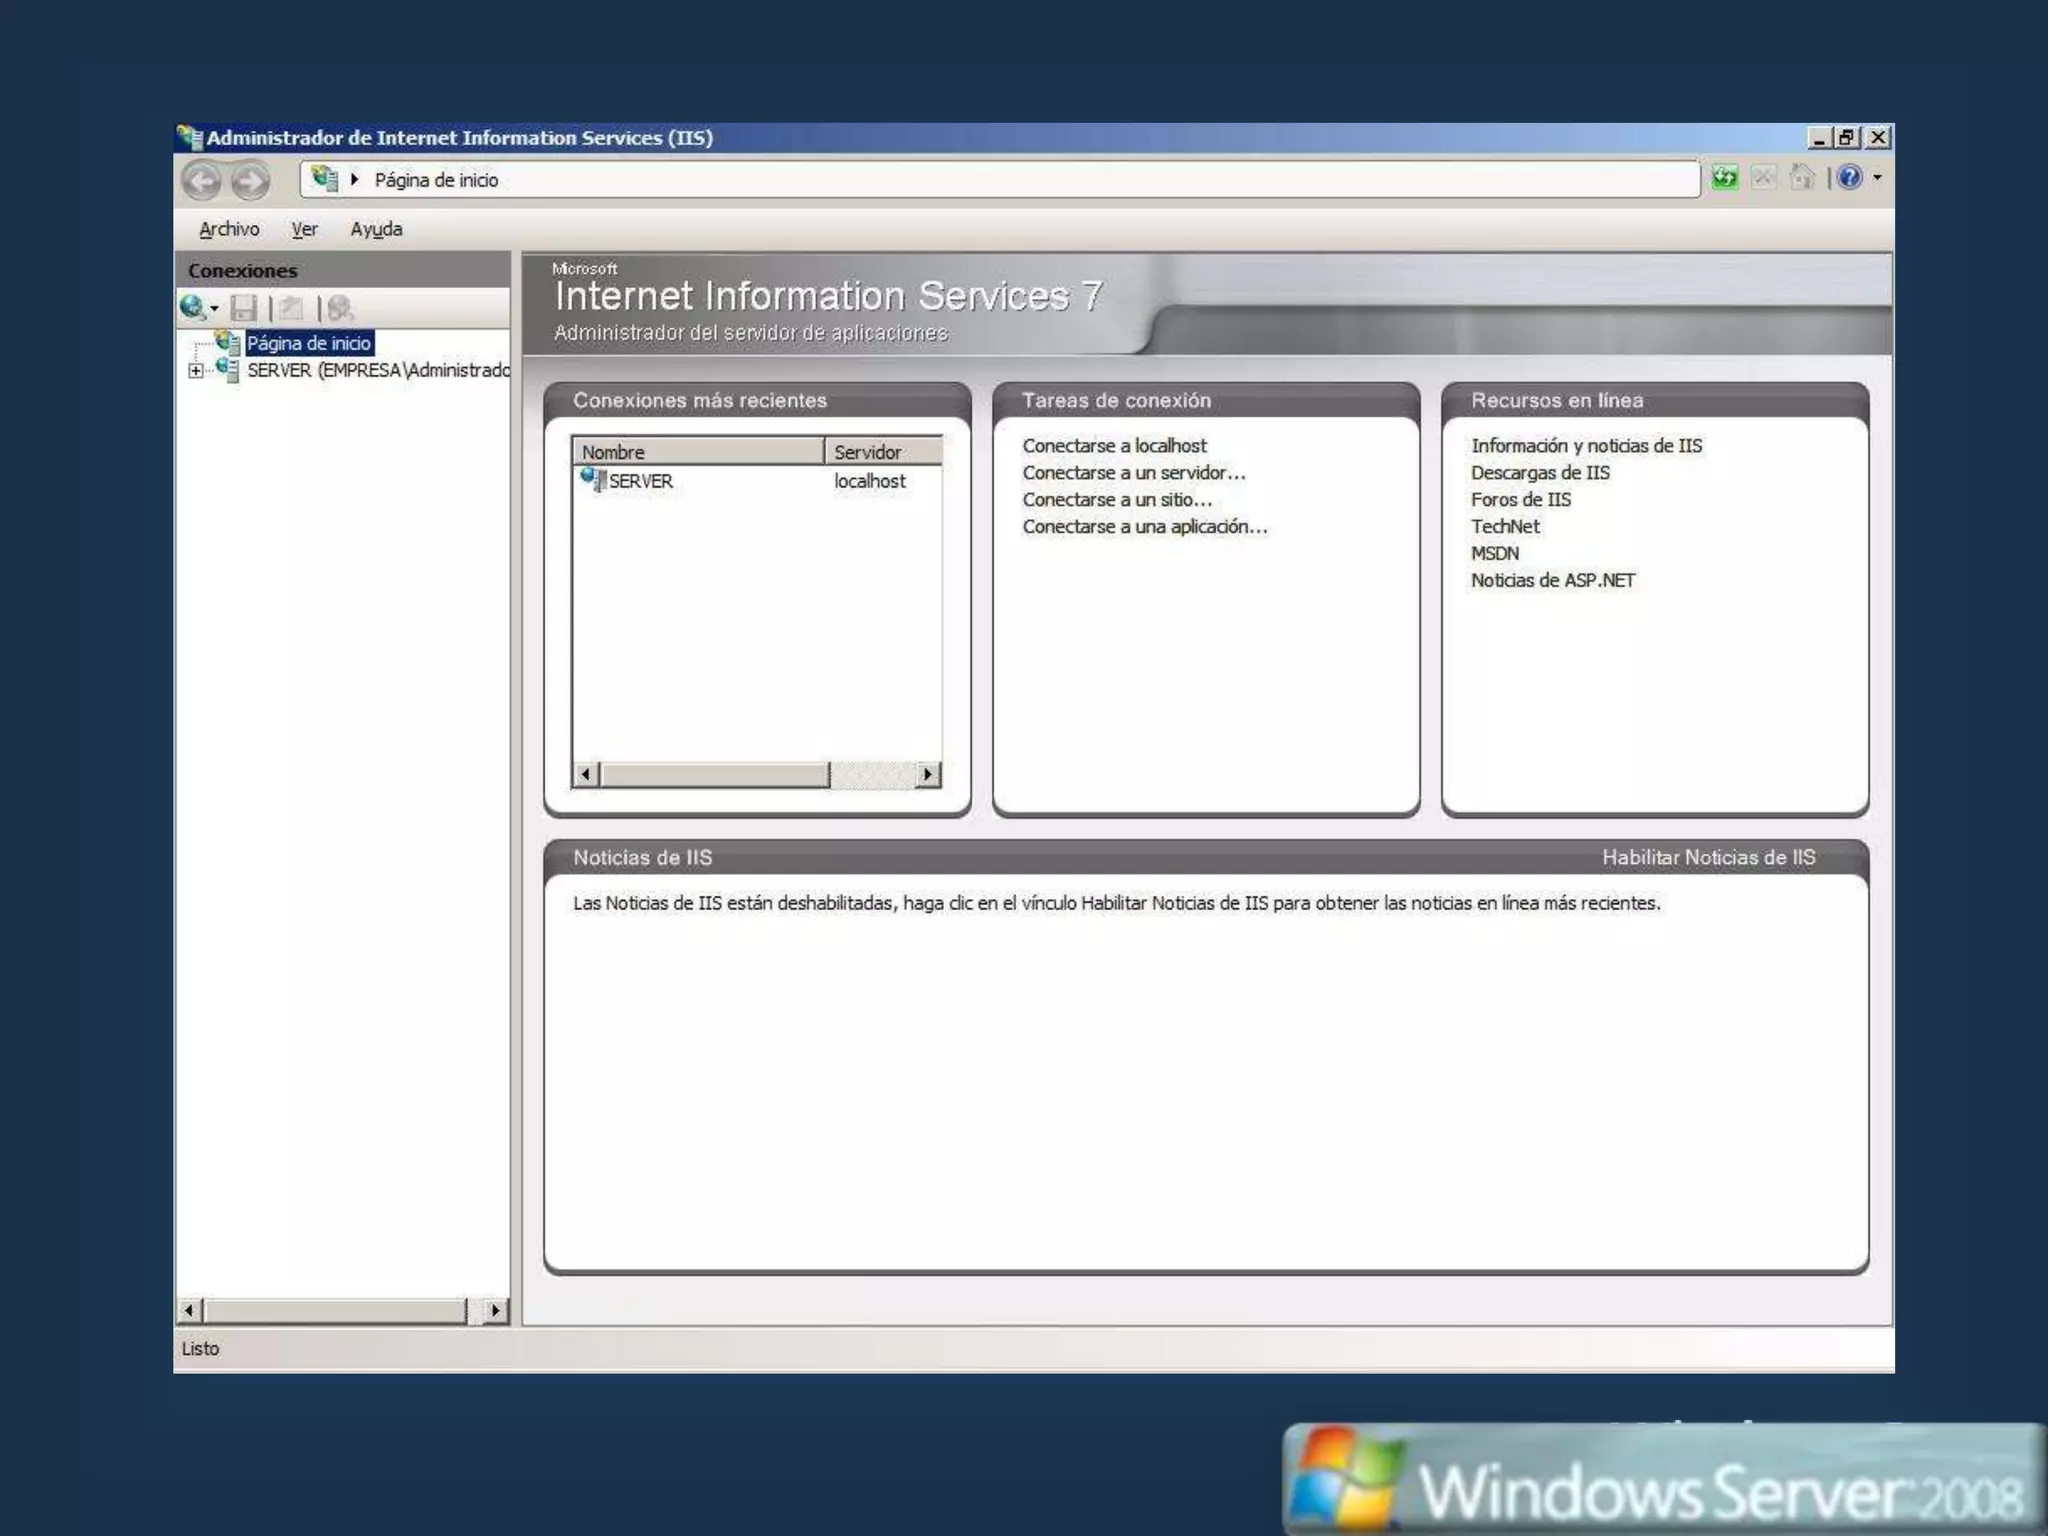Click the save connections floppy icon
The width and height of the screenshot is (2048, 1536).
click(243, 308)
